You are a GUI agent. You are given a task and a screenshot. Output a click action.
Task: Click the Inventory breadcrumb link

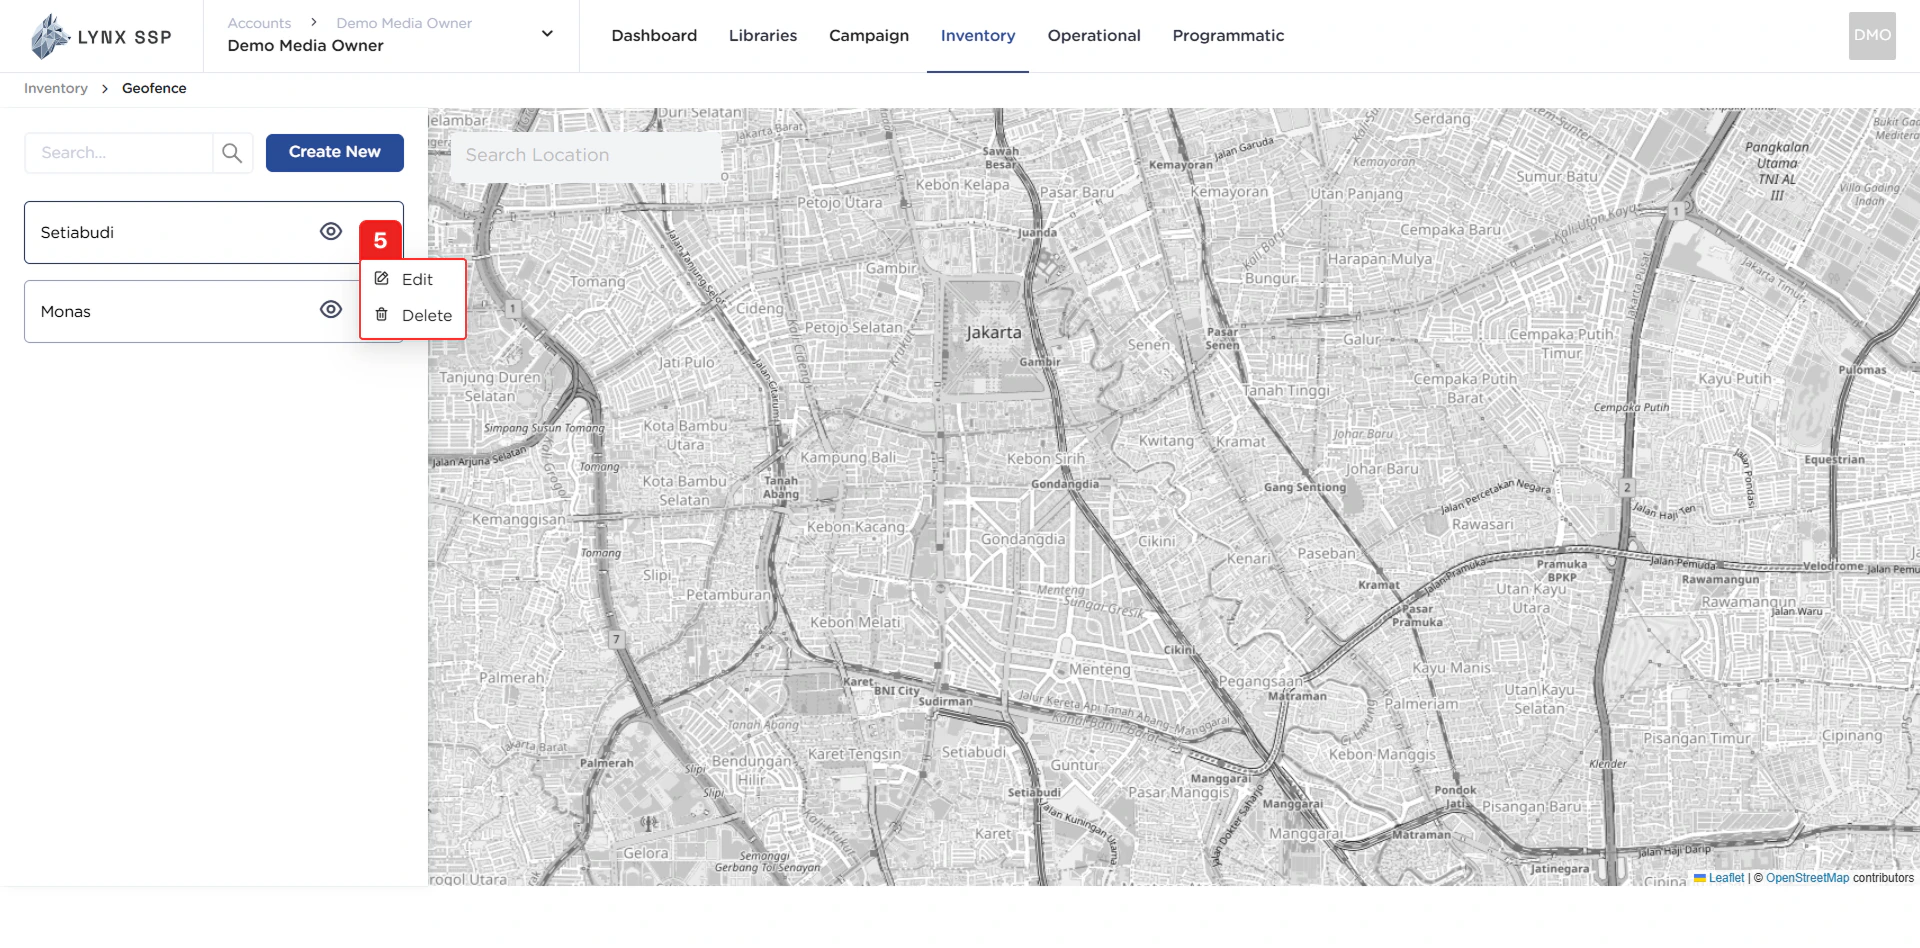pos(56,88)
